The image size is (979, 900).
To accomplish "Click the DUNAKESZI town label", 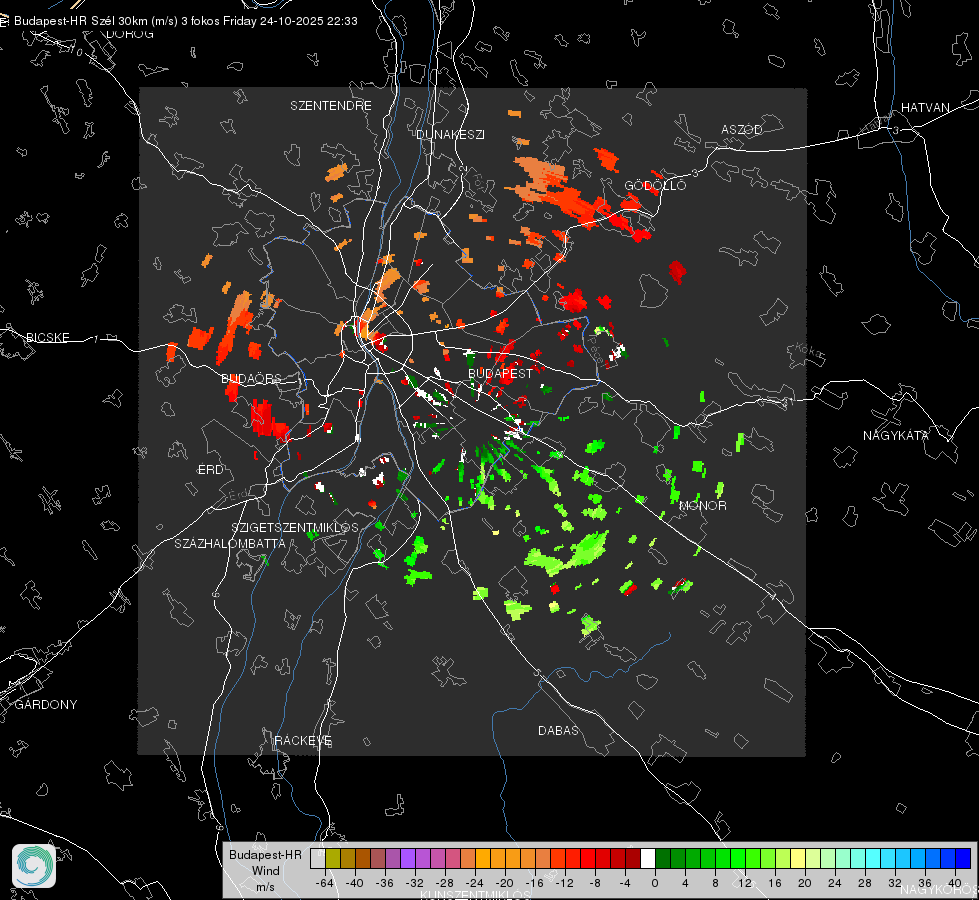I will coord(450,135).
